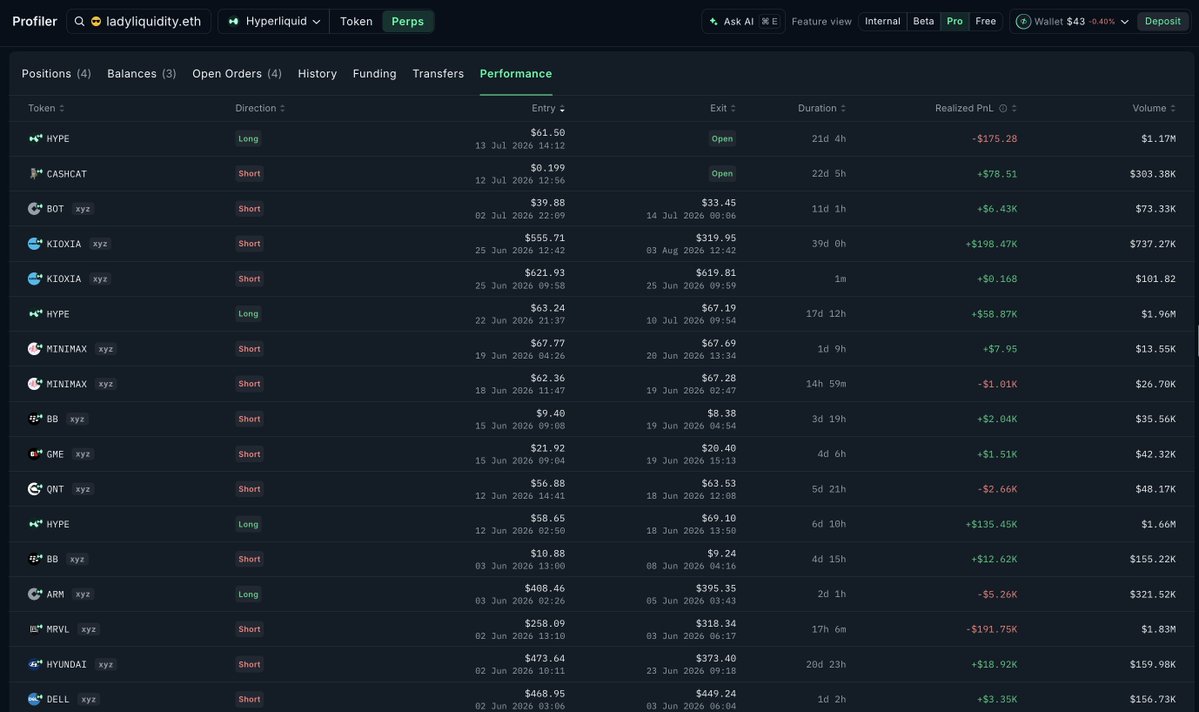Click the HYPE token icon in the 13 Jul 2026 row
This screenshot has width=1199, height=712.
[35, 138]
